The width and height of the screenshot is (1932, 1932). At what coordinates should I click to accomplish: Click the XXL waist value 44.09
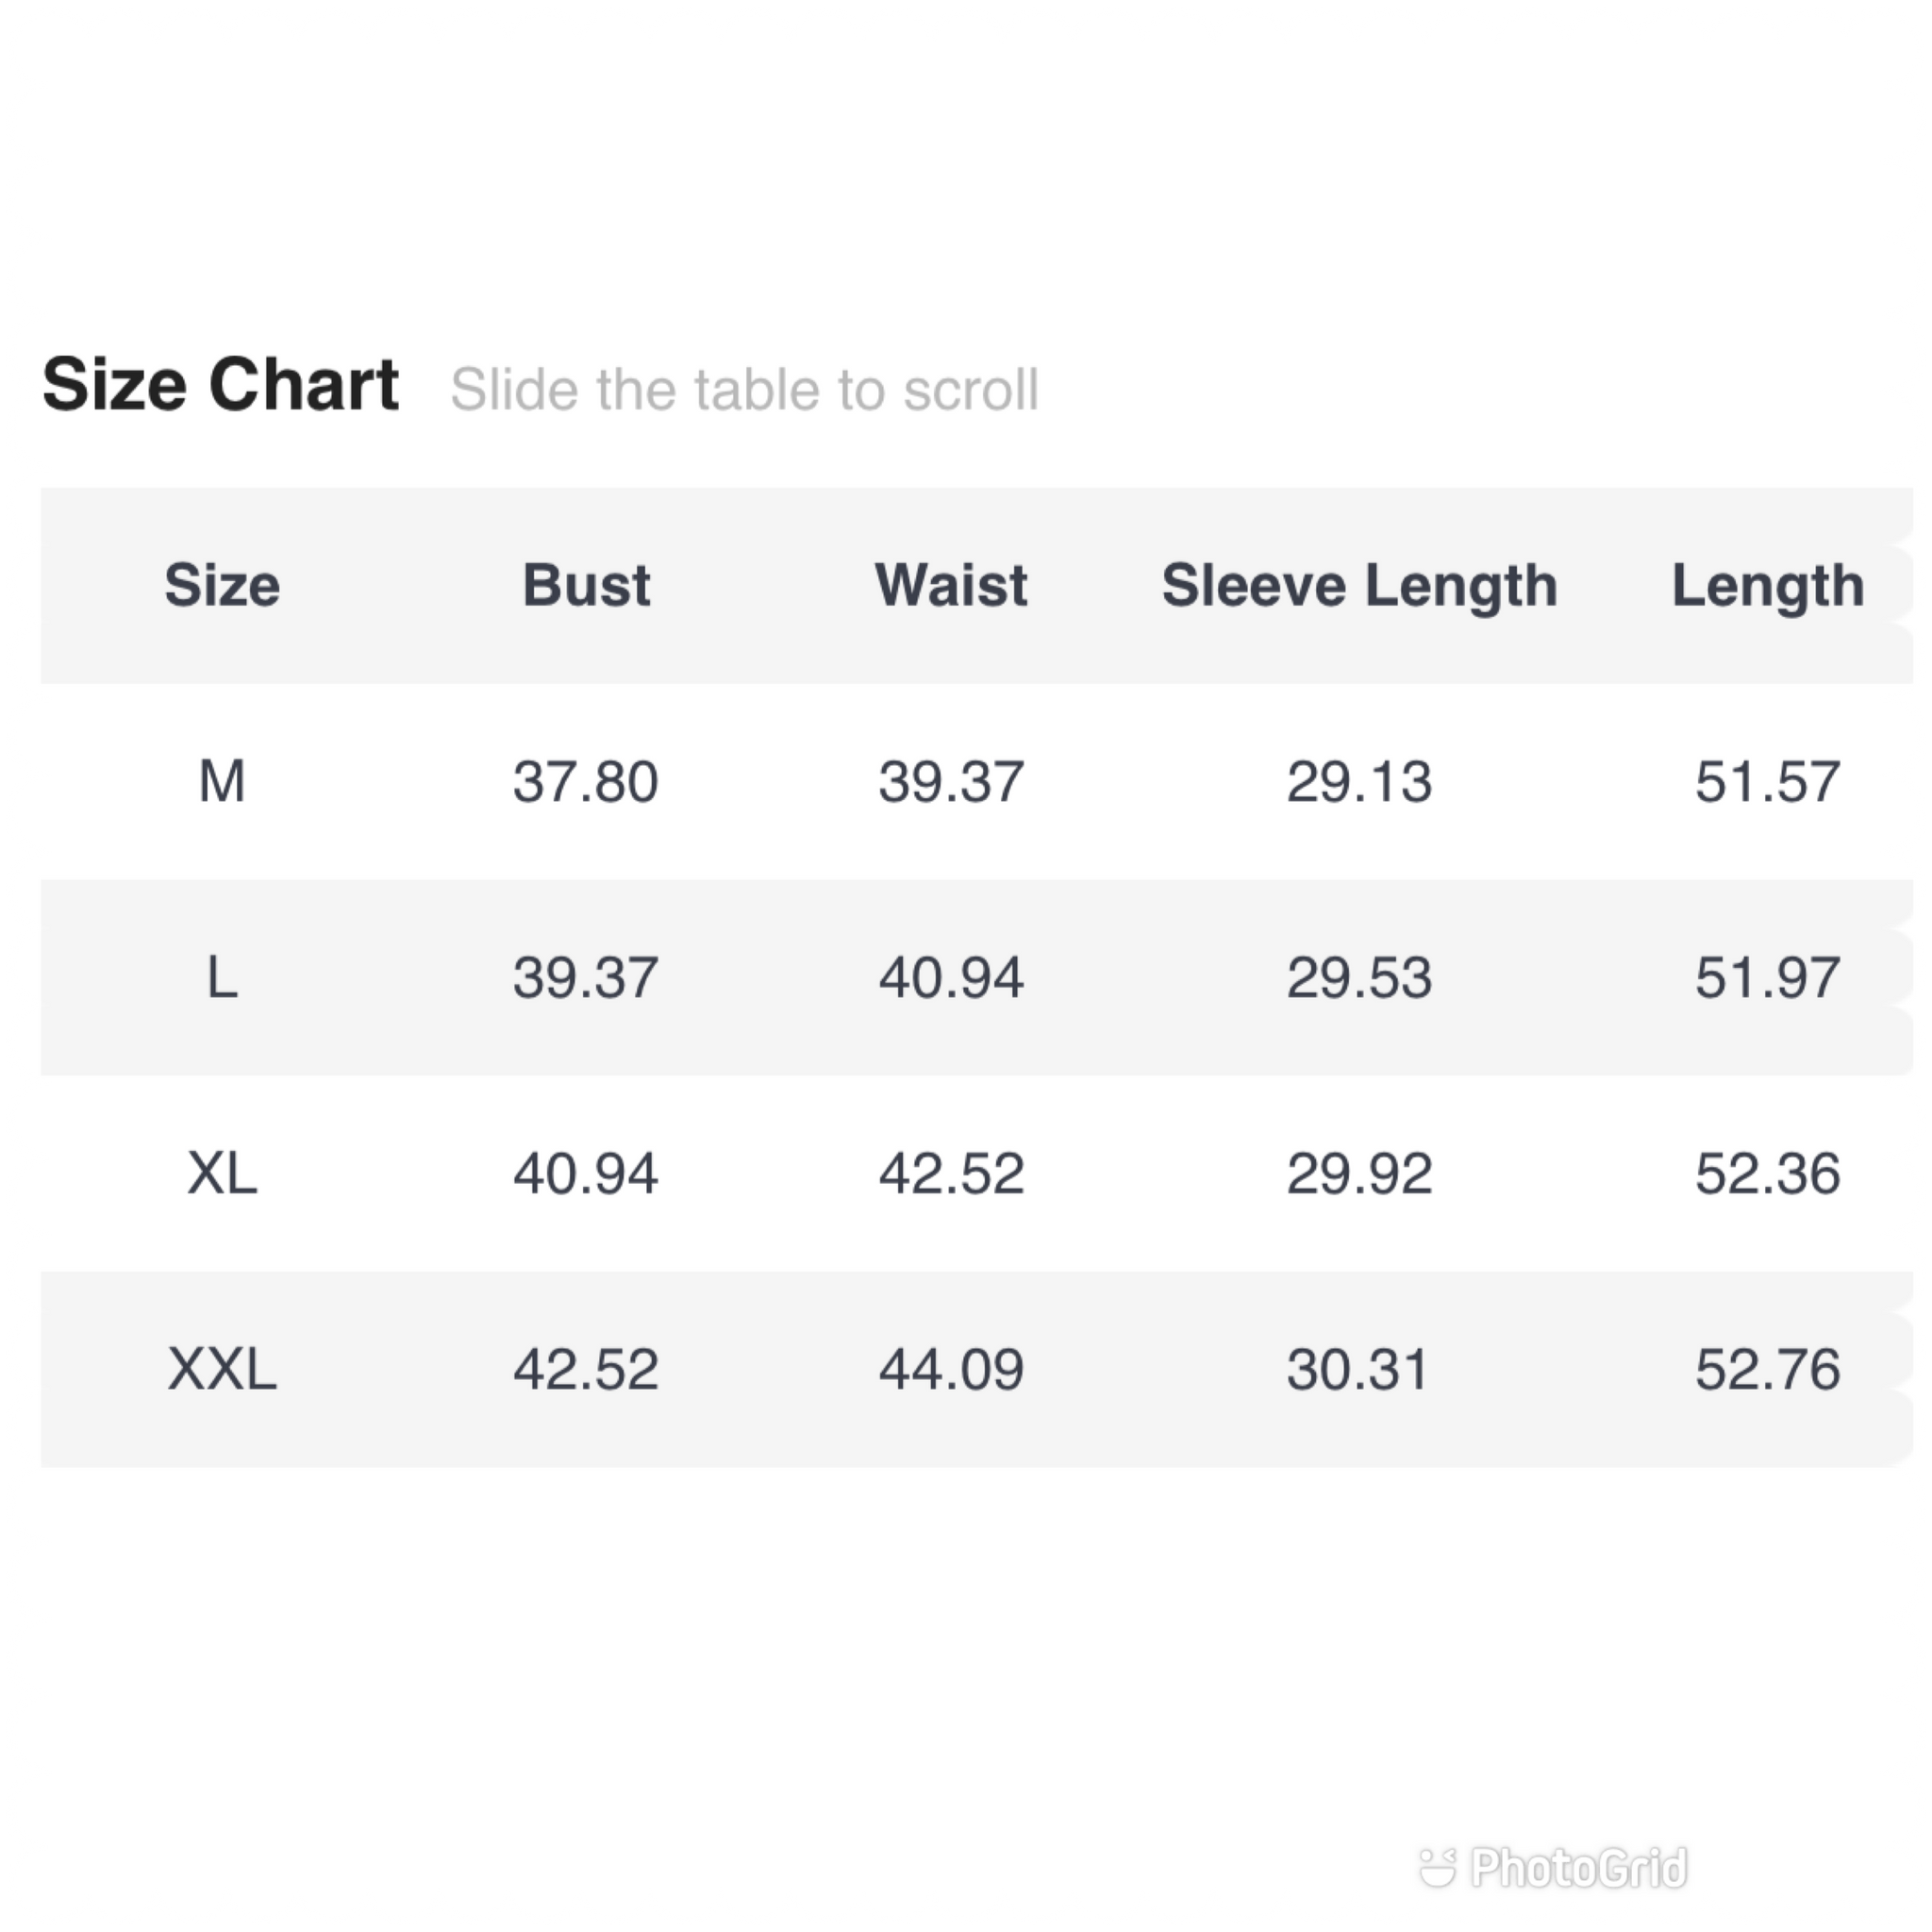click(x=951, y=1369)
